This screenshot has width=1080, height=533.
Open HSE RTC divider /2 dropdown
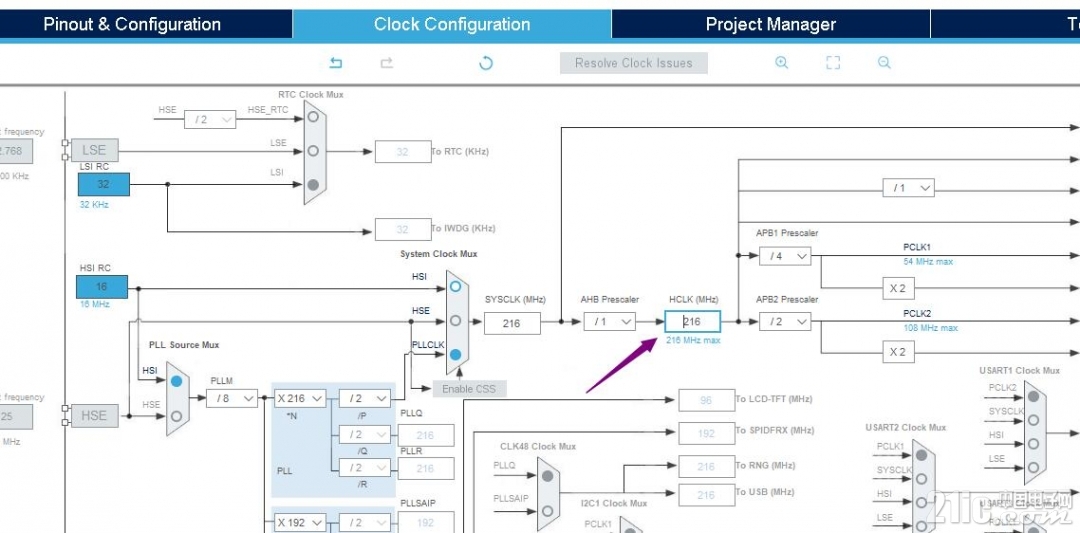point(210,119)
